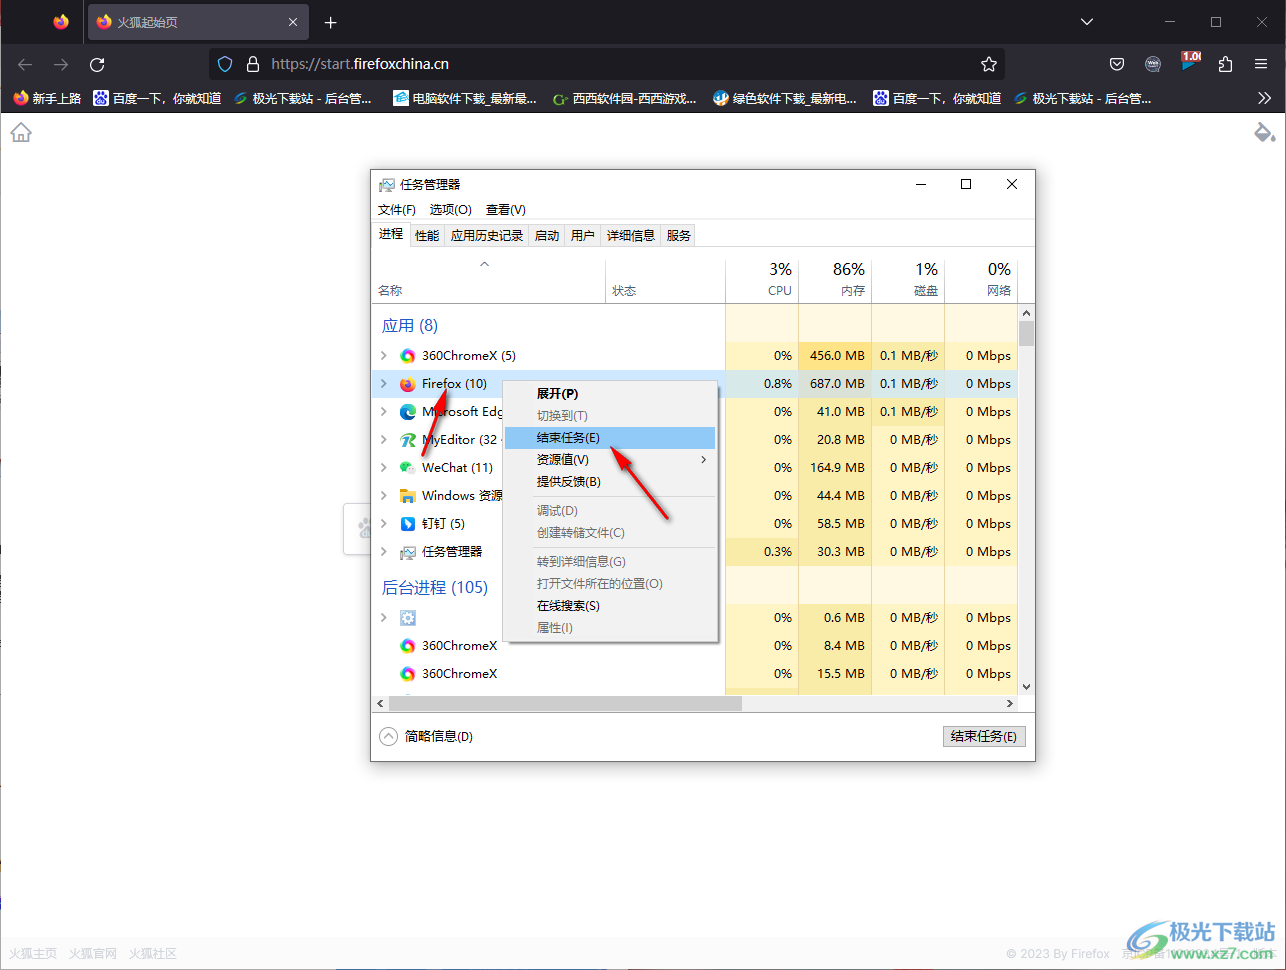Open the Firefox hamburger application menu
1286x970 pixels.
point(1261,64)
